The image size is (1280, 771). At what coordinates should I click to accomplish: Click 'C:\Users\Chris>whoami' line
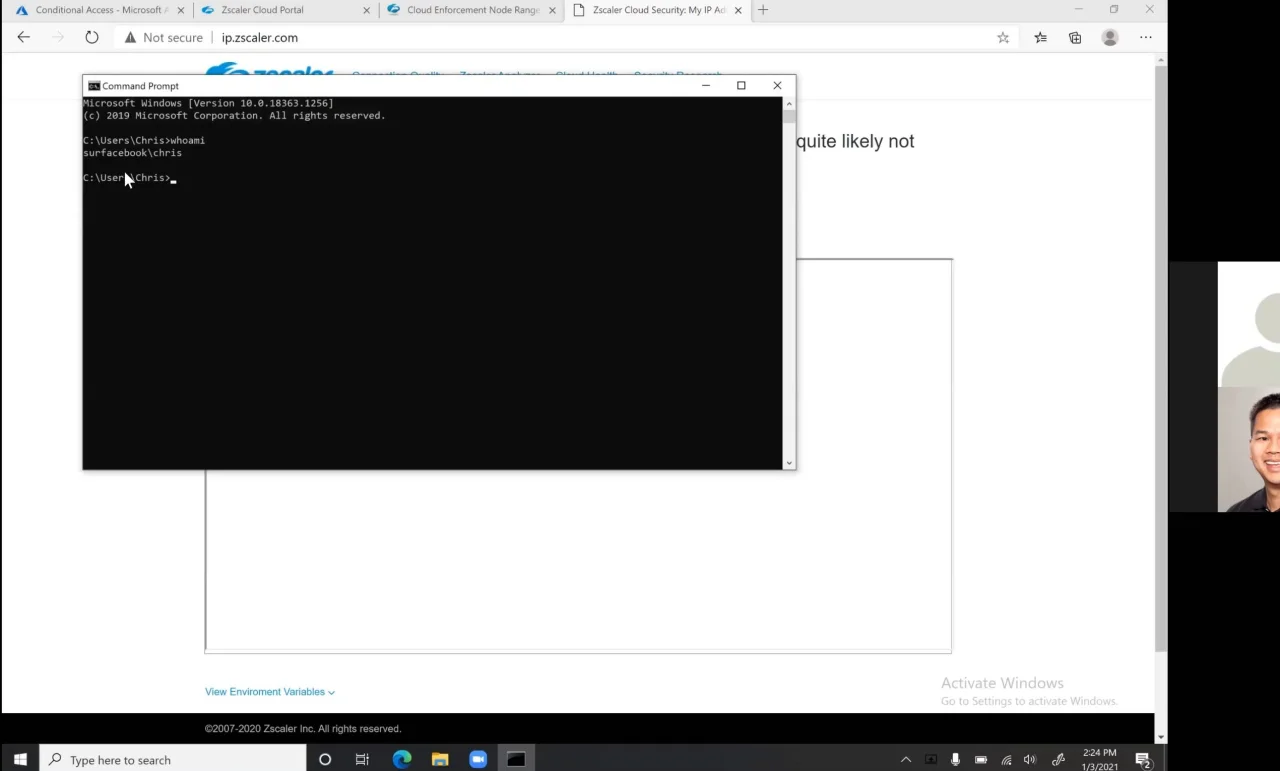click(x=144, y=141)
